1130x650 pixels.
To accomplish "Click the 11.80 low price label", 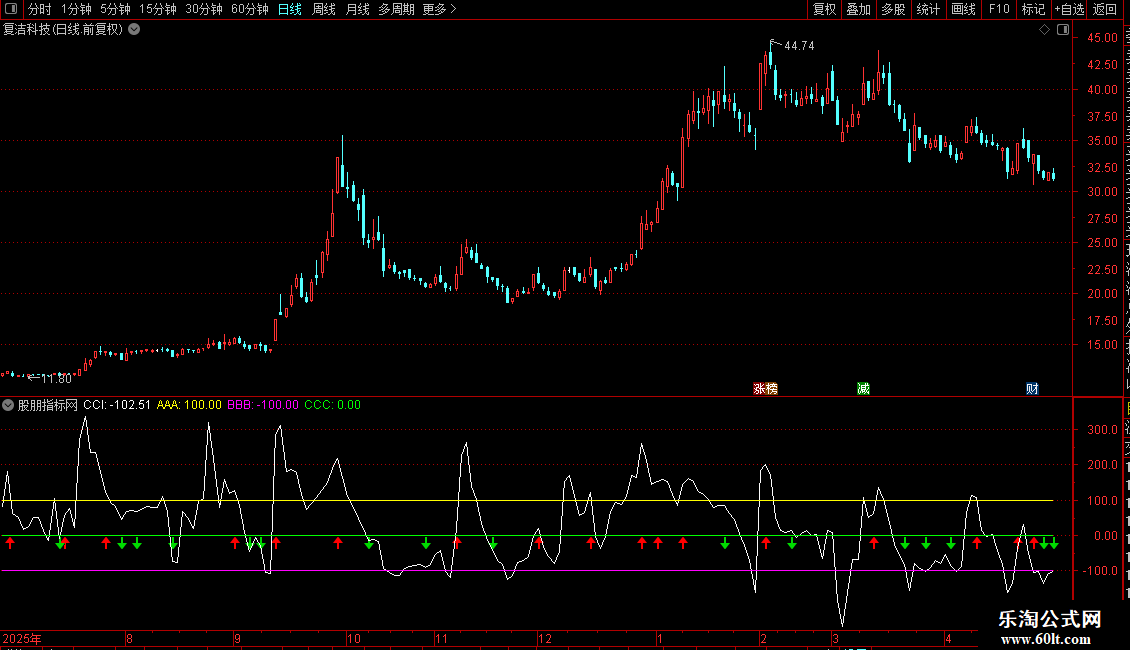I will tap(56, 378).
